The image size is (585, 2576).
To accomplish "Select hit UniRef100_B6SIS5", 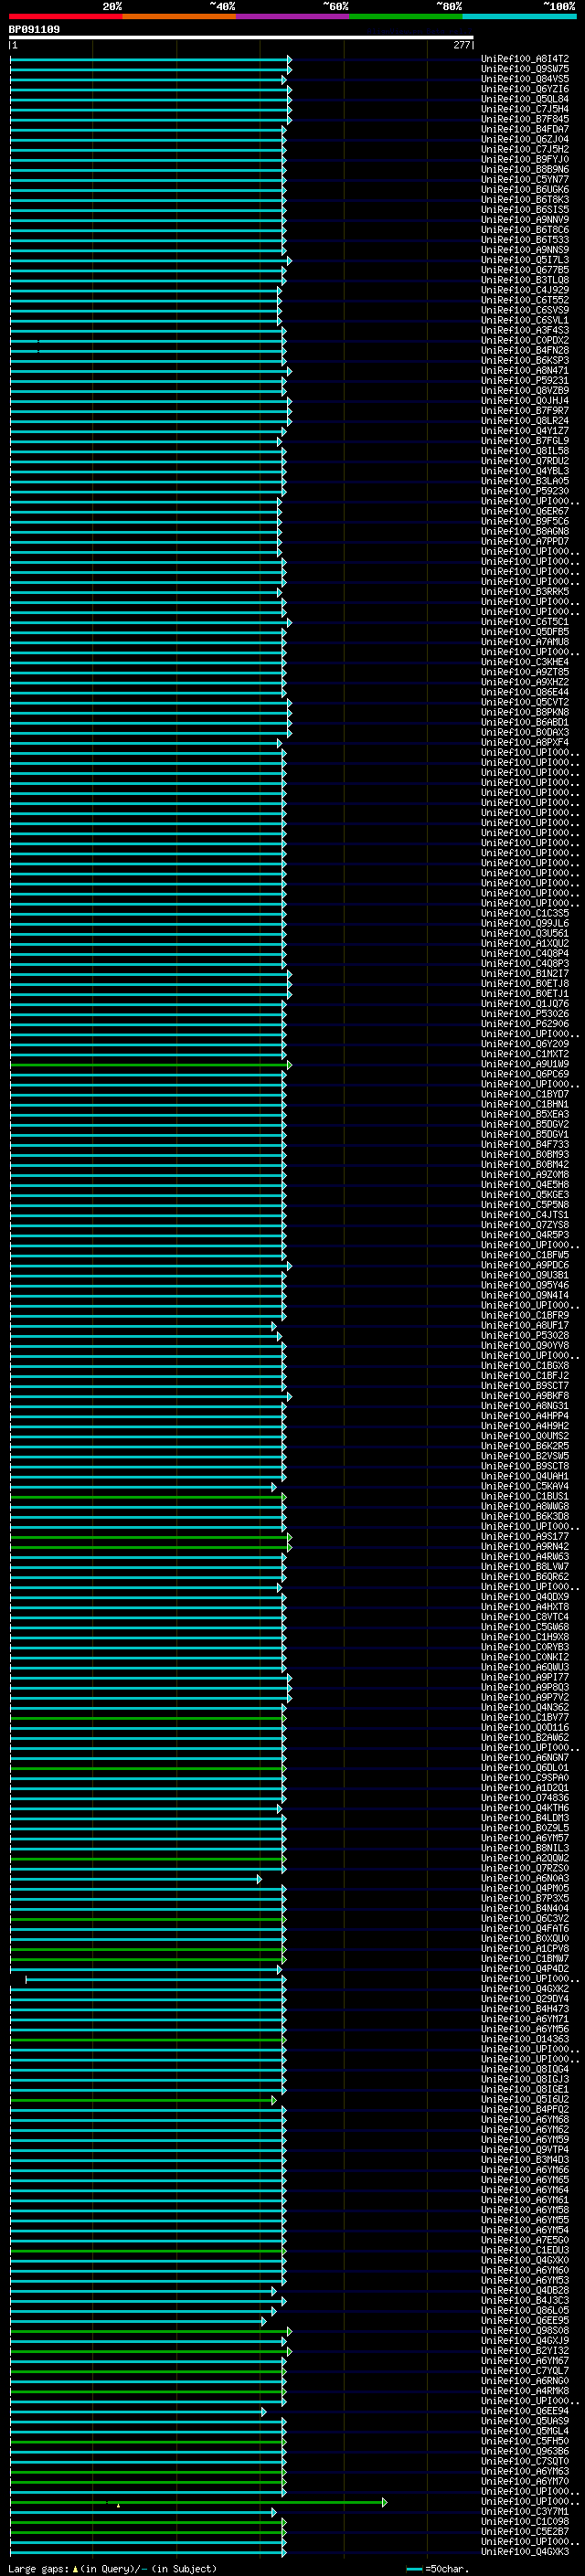I will 525,210.
